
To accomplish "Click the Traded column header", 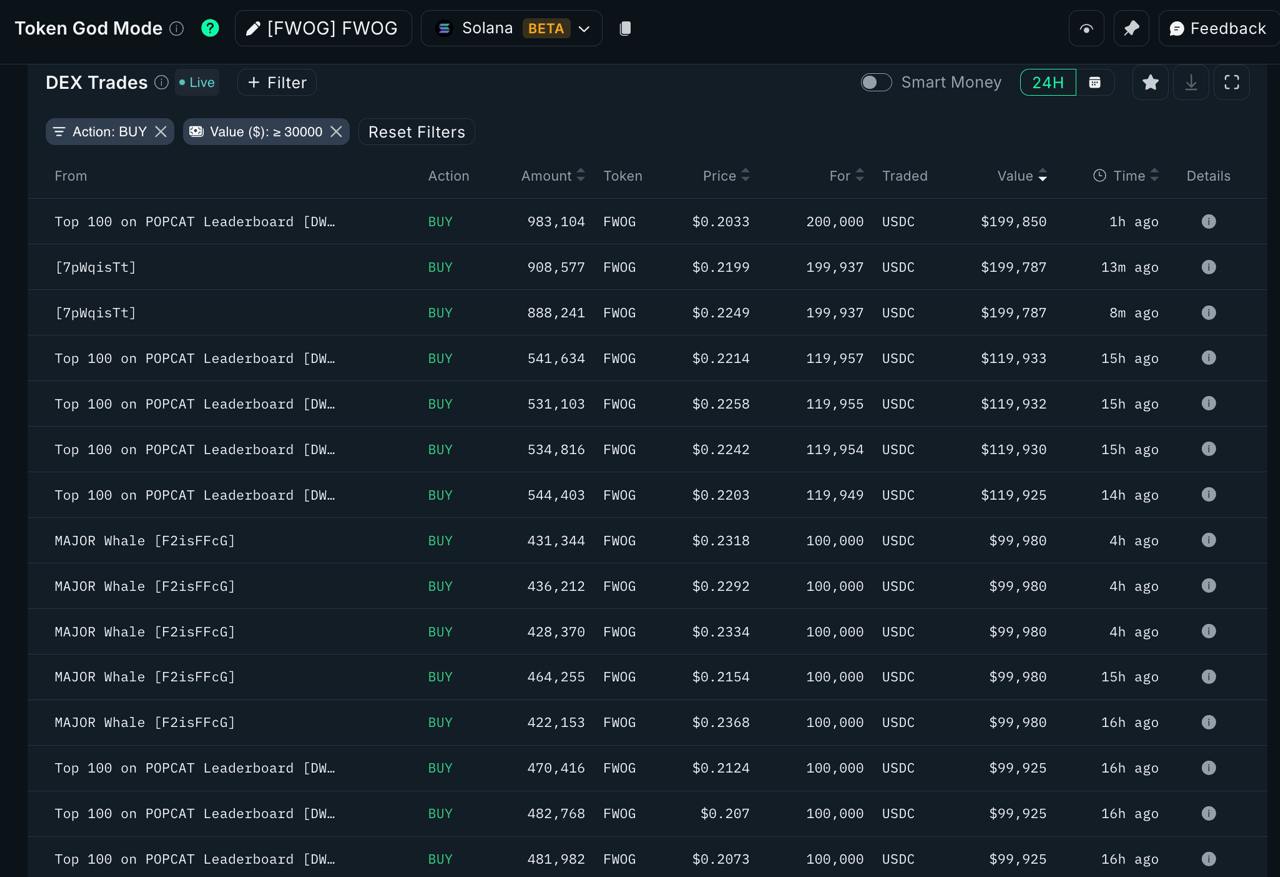I will click(x=905, y=175).
